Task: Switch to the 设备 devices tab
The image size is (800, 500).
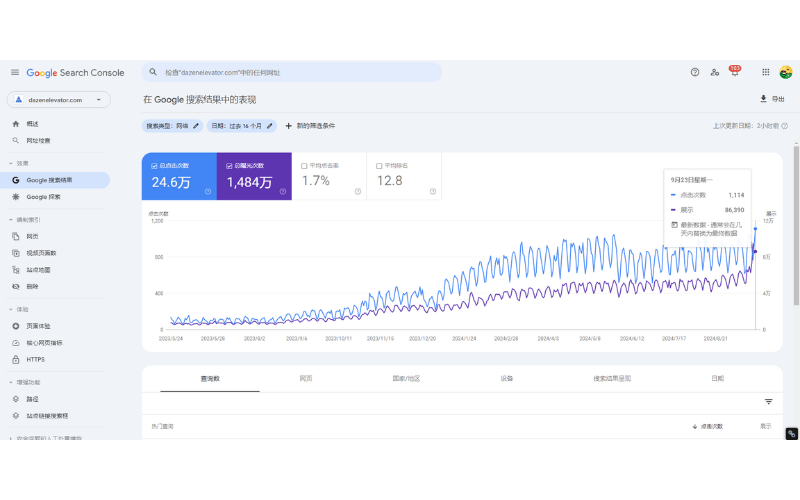Action: coord(507,379)
